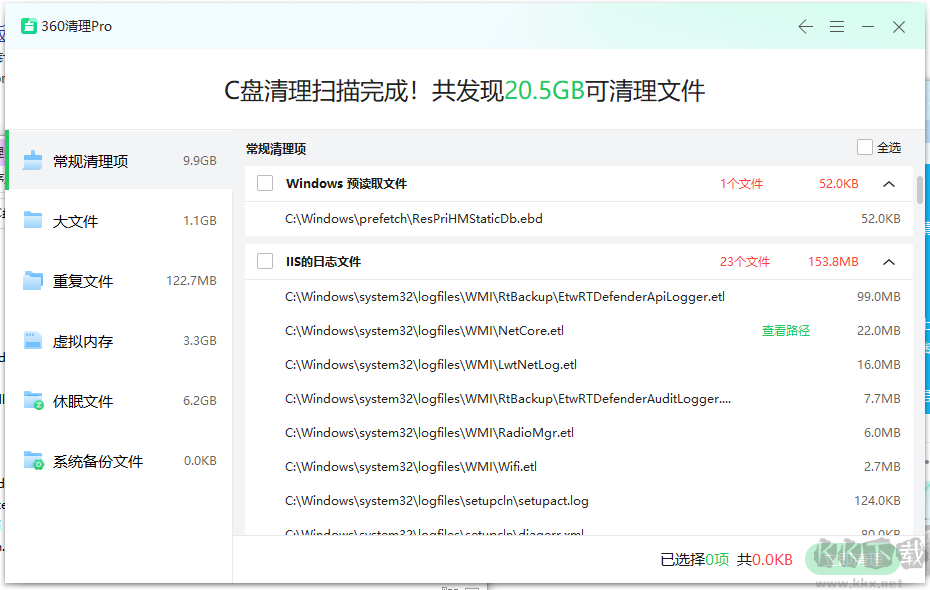Click the 153.8MB group size
This screenshot has width=930, height=590.
[x=833, y=261]
